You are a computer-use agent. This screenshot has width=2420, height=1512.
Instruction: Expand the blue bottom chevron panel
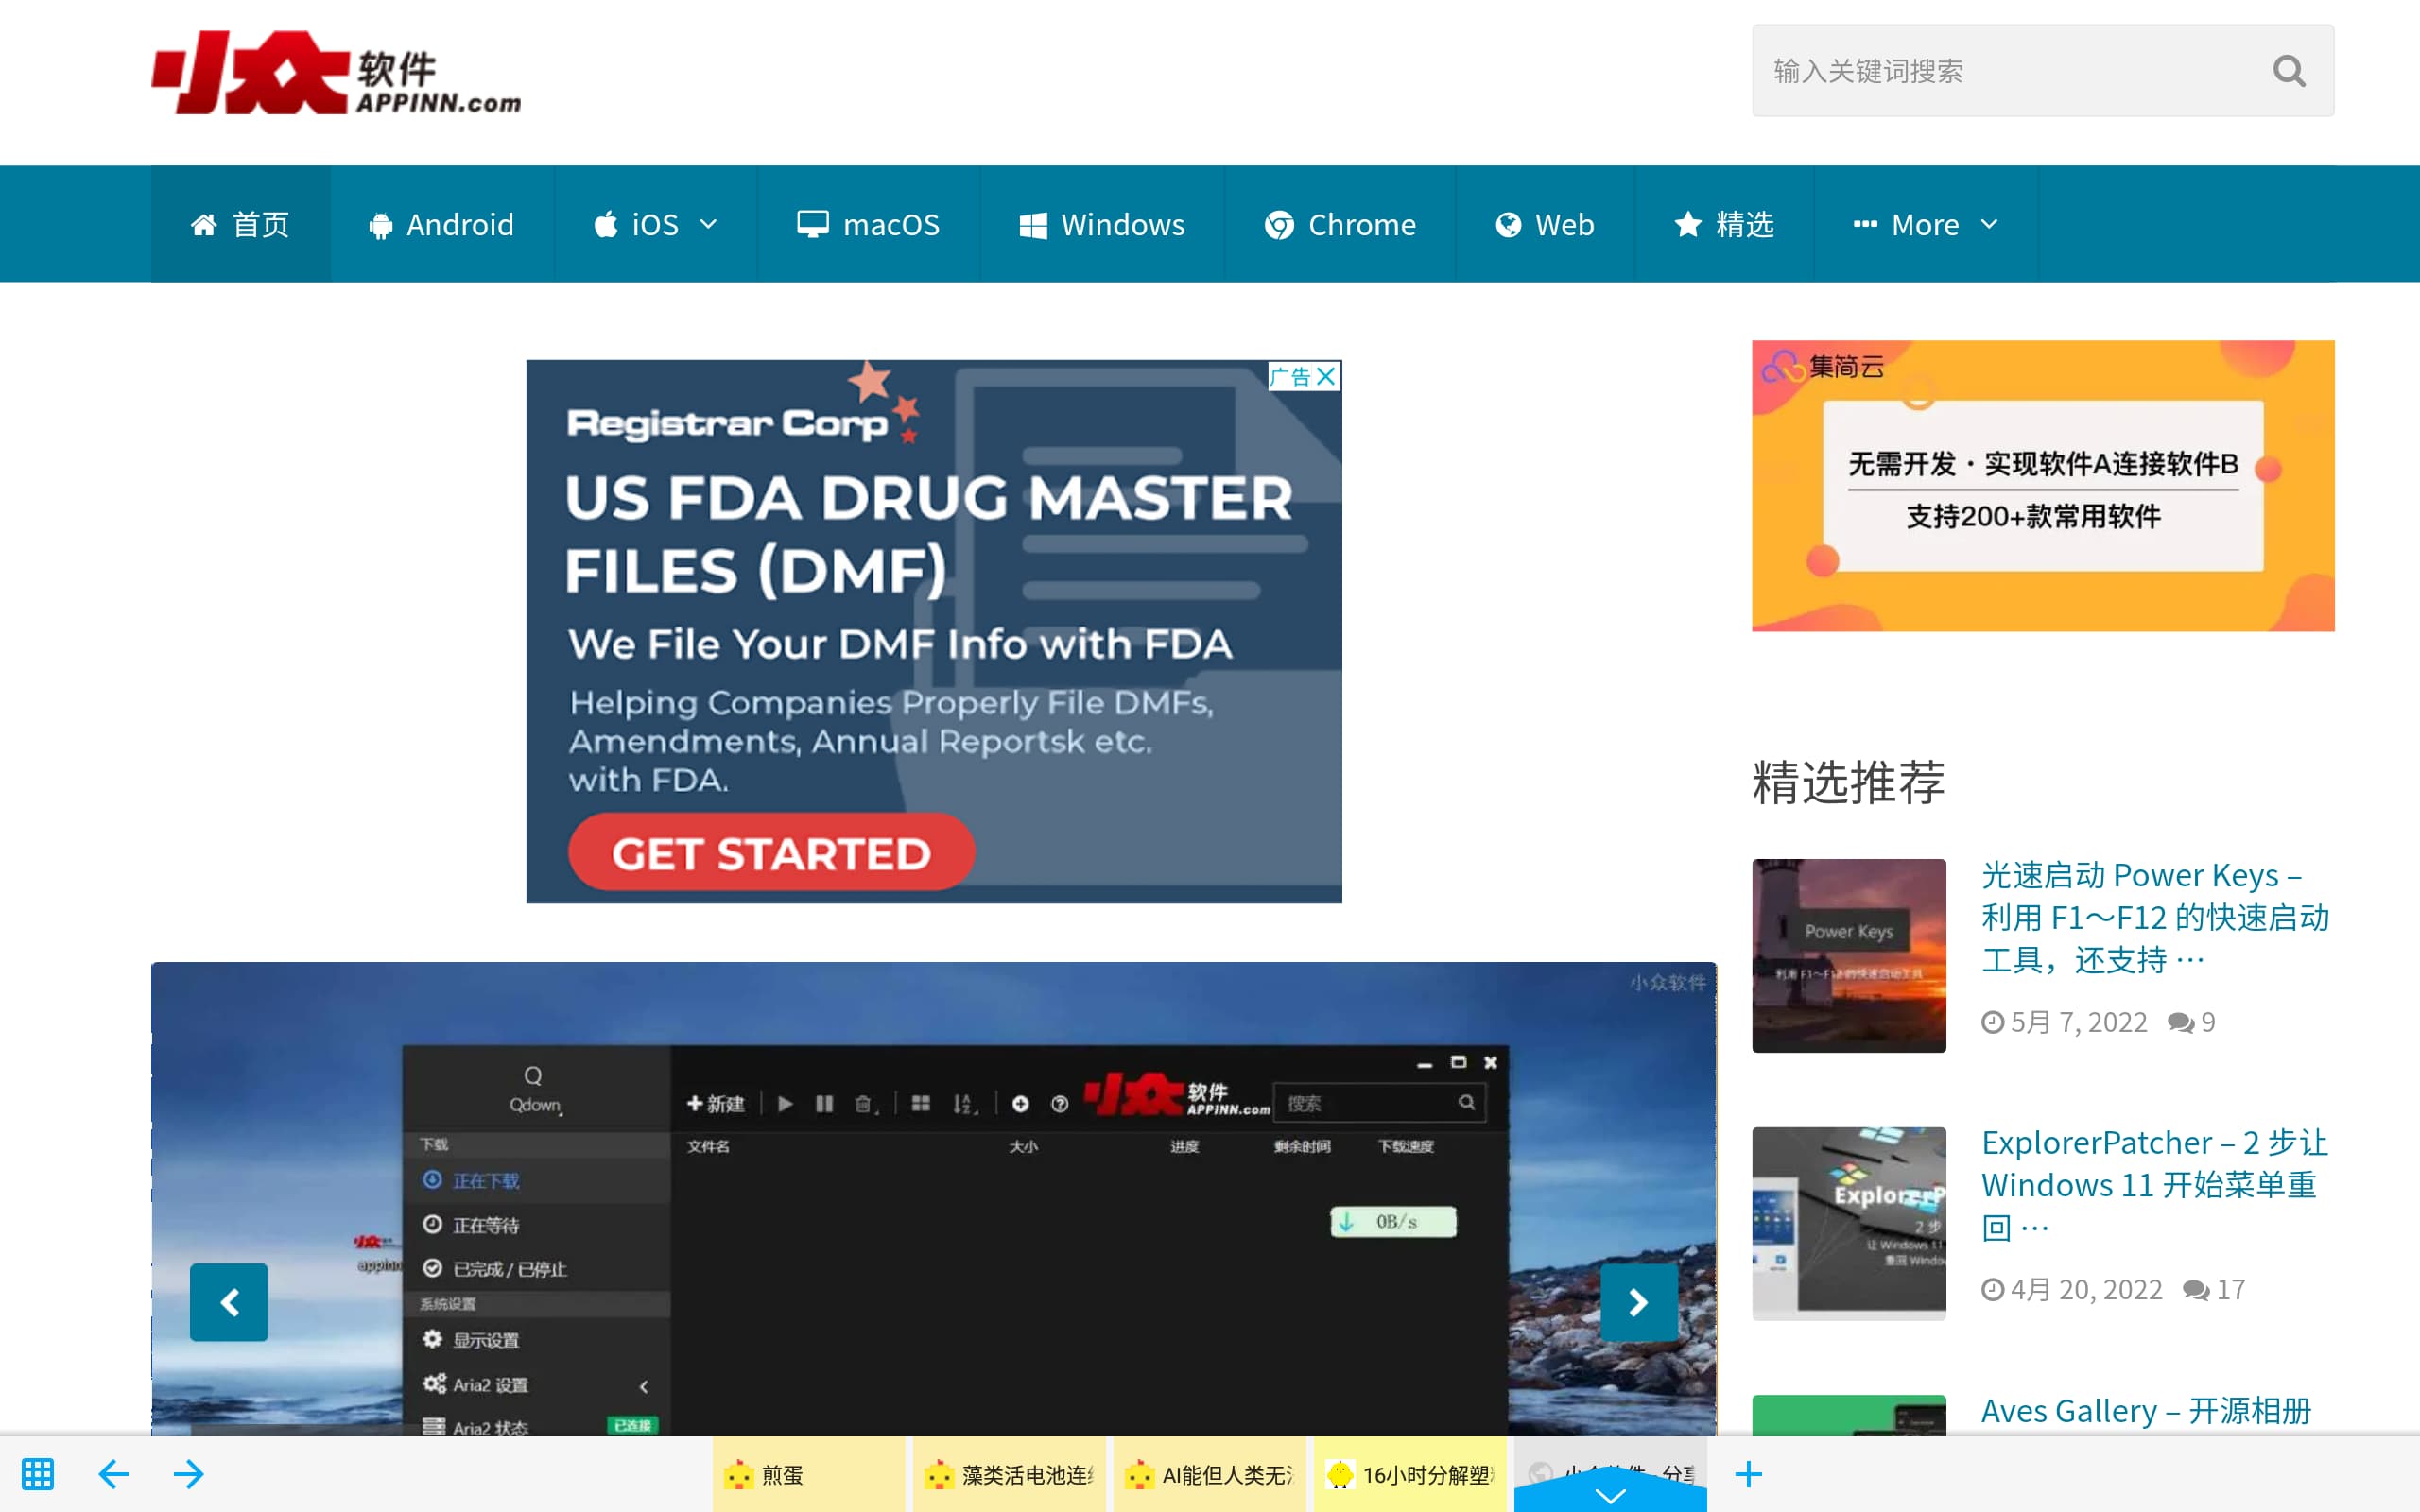[x=1610, y=1495]
